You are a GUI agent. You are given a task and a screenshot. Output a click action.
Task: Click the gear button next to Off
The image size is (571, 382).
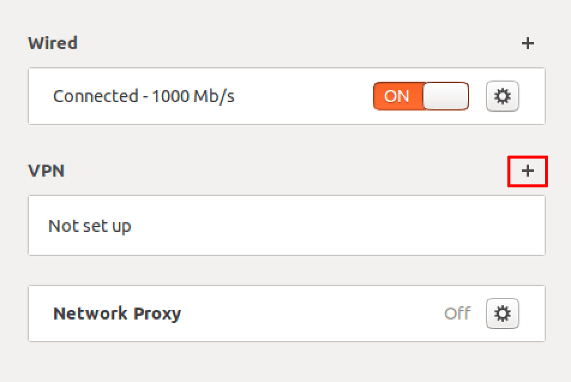(x=502, y=313)
